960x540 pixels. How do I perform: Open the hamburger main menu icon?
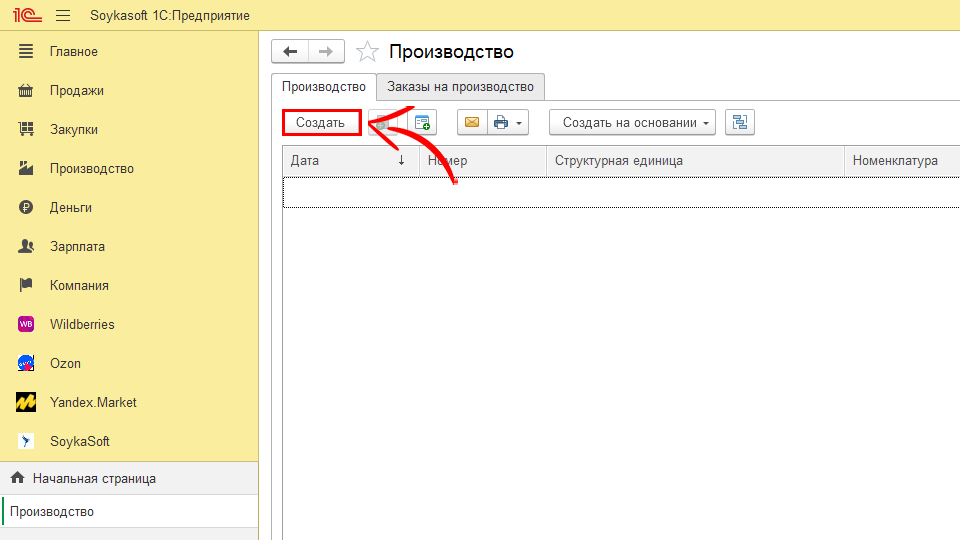63,16
